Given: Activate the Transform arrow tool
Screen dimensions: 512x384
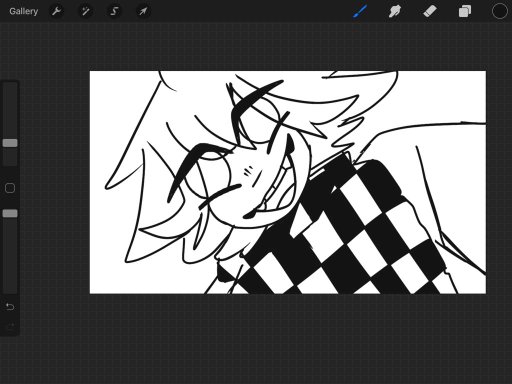Looking at the screenshot, I should tap(143, 11).
